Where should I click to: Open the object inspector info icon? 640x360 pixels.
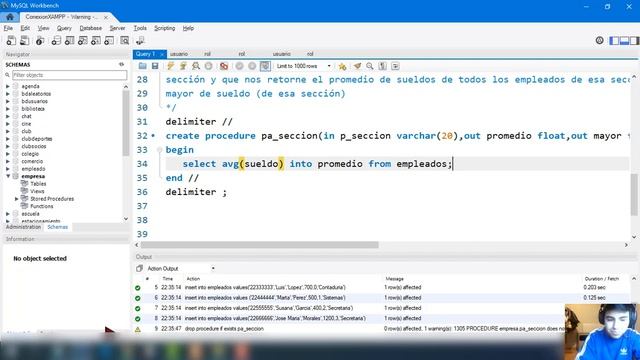pyautogui.click(x=40, y=40)
